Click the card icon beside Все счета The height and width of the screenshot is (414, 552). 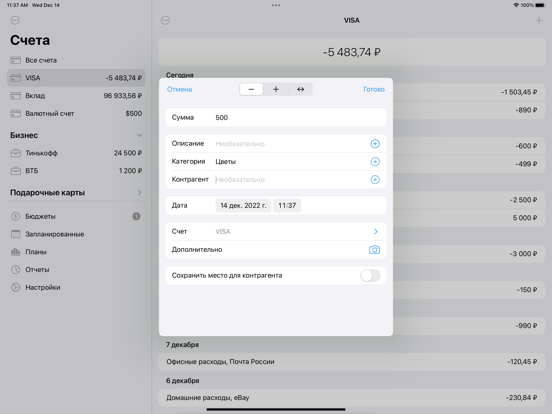(15, 60)
